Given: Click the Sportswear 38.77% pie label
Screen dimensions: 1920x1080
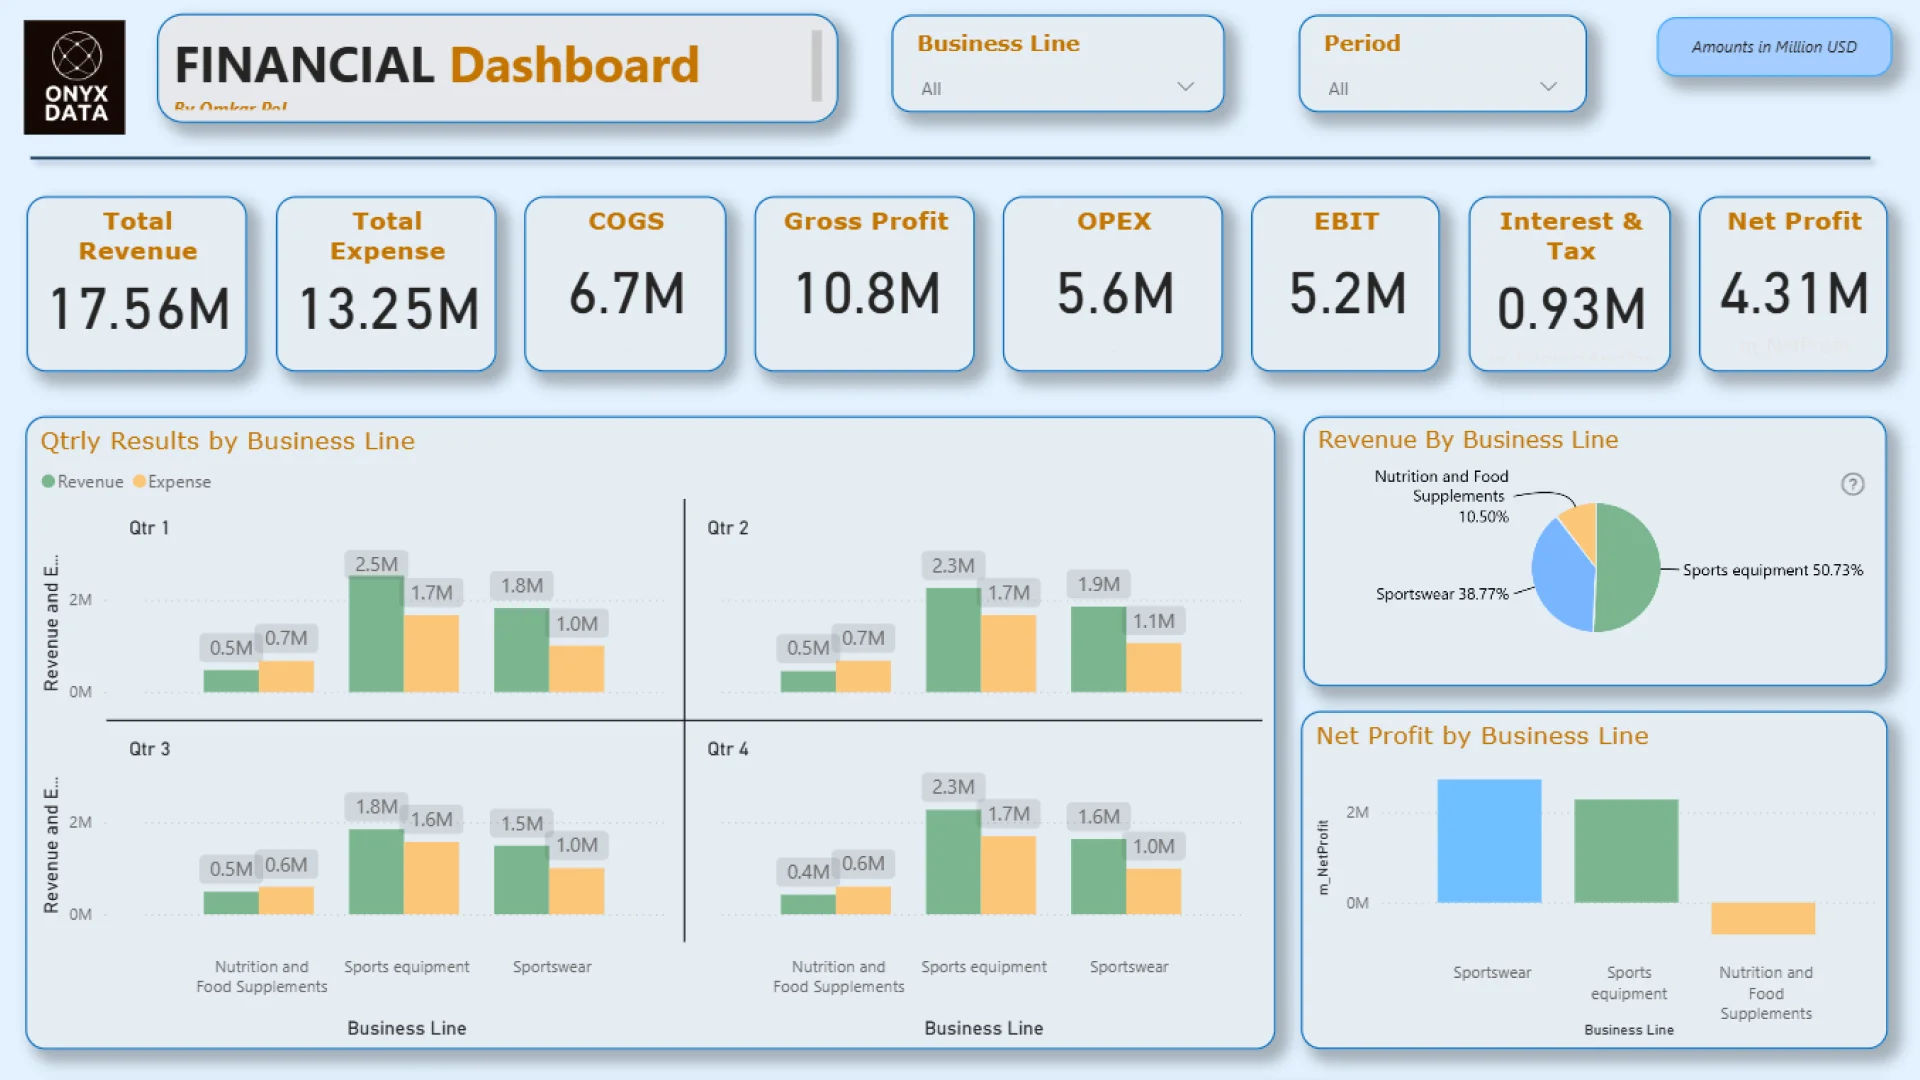Looking at the screenshot, I should coord(1442,594).
